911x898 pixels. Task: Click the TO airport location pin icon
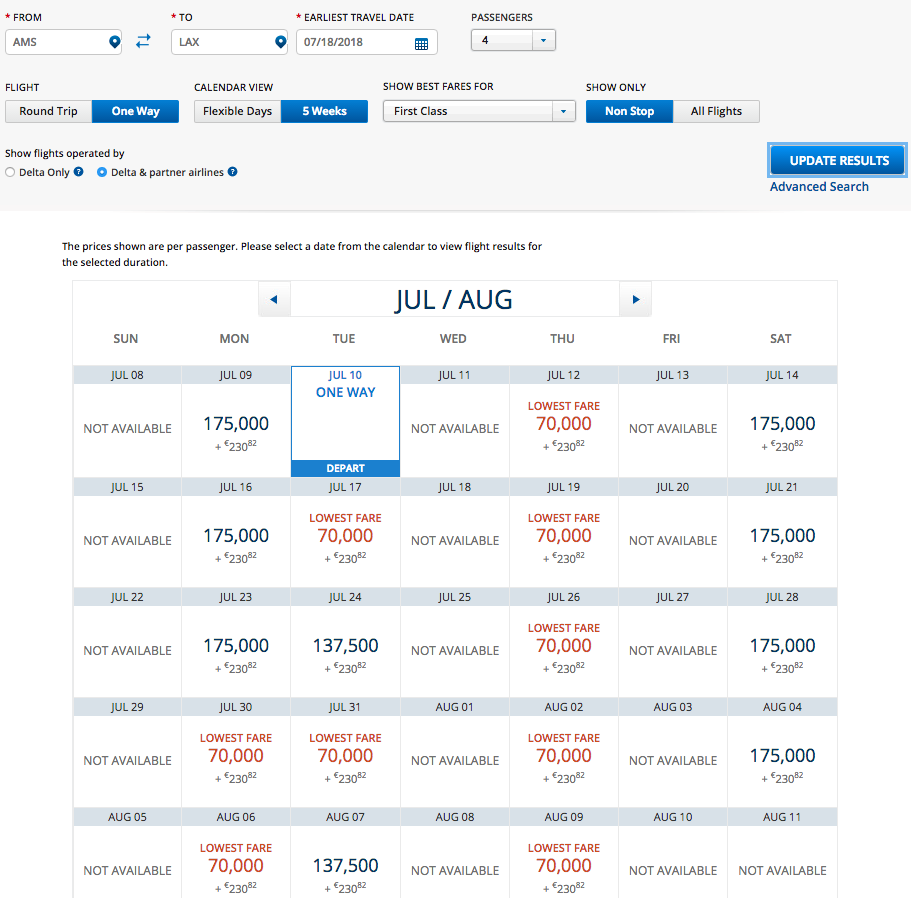[280, 42]
